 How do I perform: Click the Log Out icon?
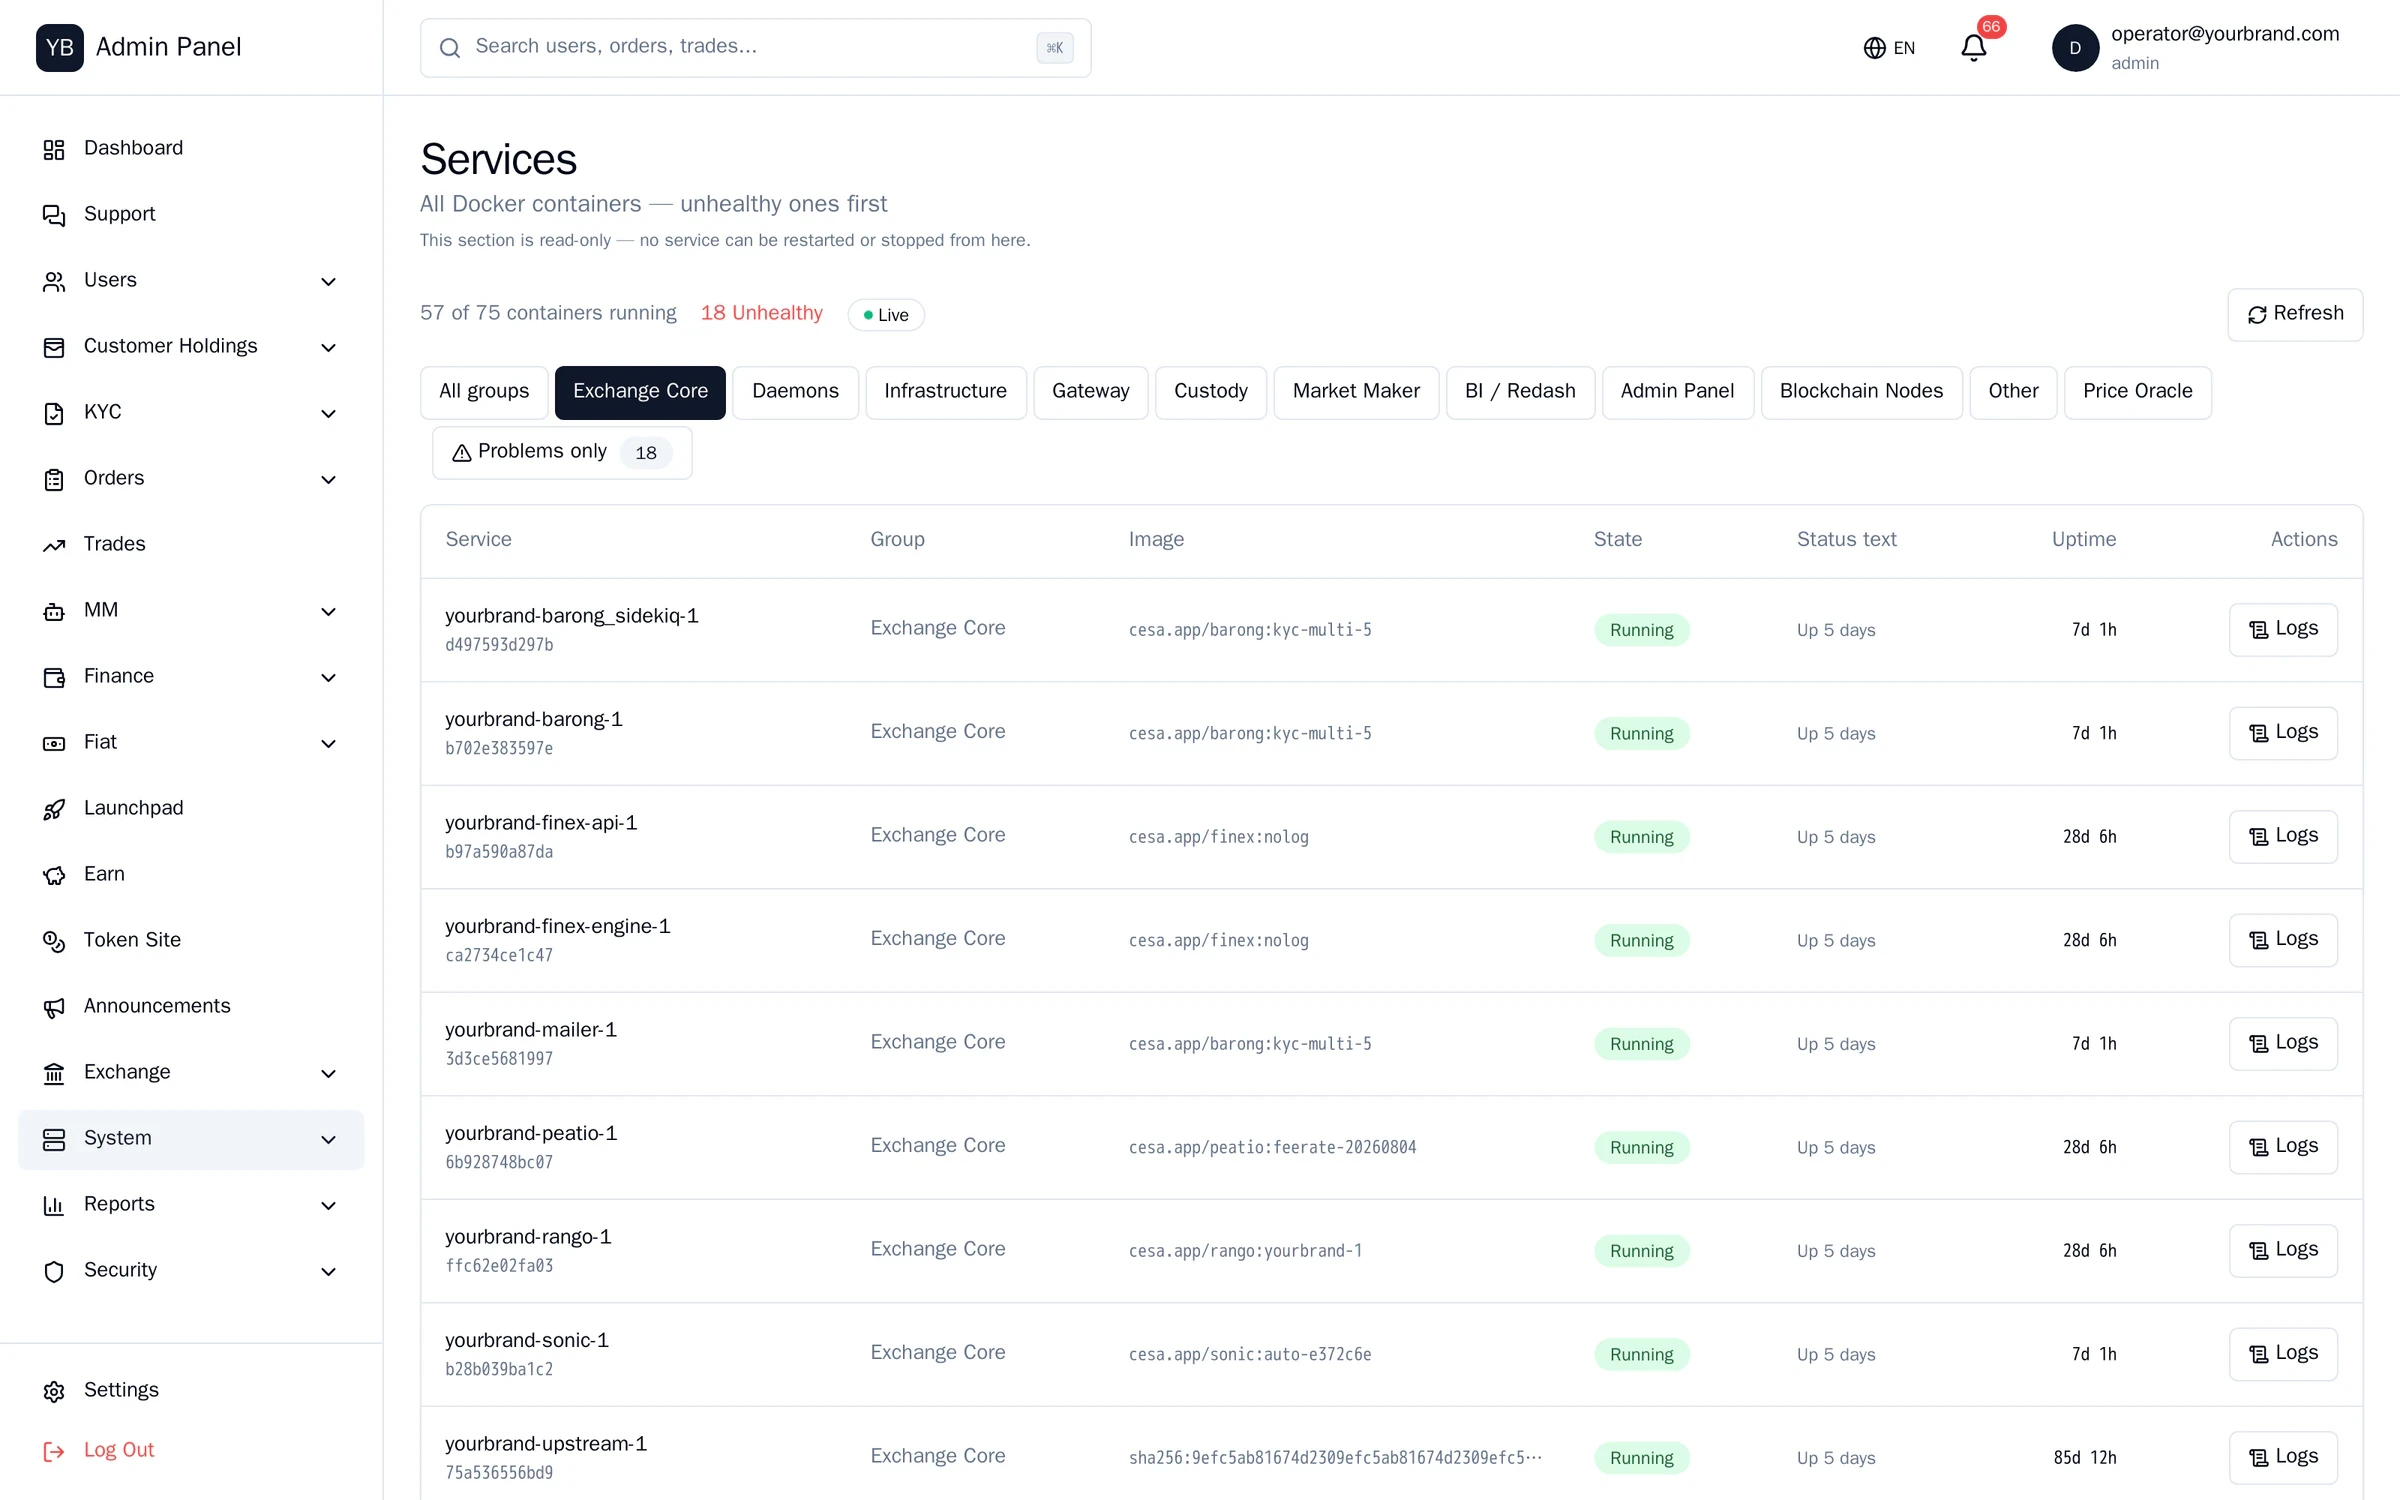click(54, 1451)
